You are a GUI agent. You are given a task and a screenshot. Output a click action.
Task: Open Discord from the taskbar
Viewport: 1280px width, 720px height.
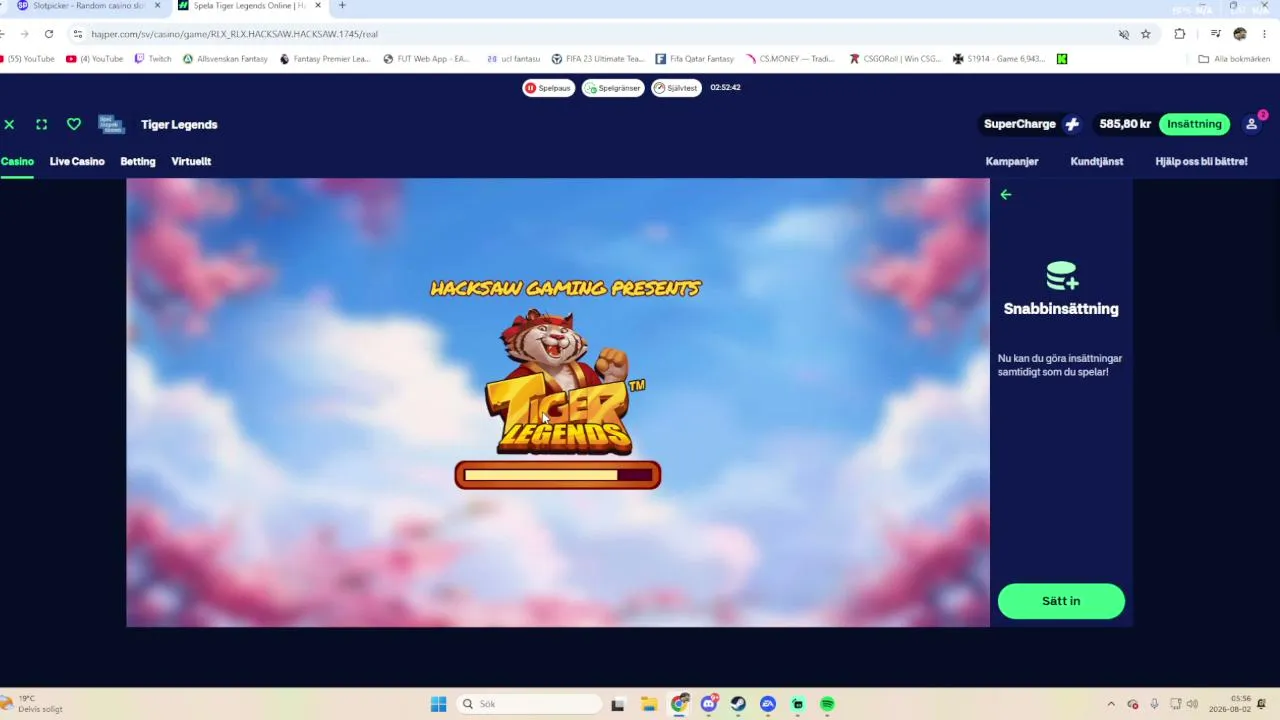coord(709,704)
